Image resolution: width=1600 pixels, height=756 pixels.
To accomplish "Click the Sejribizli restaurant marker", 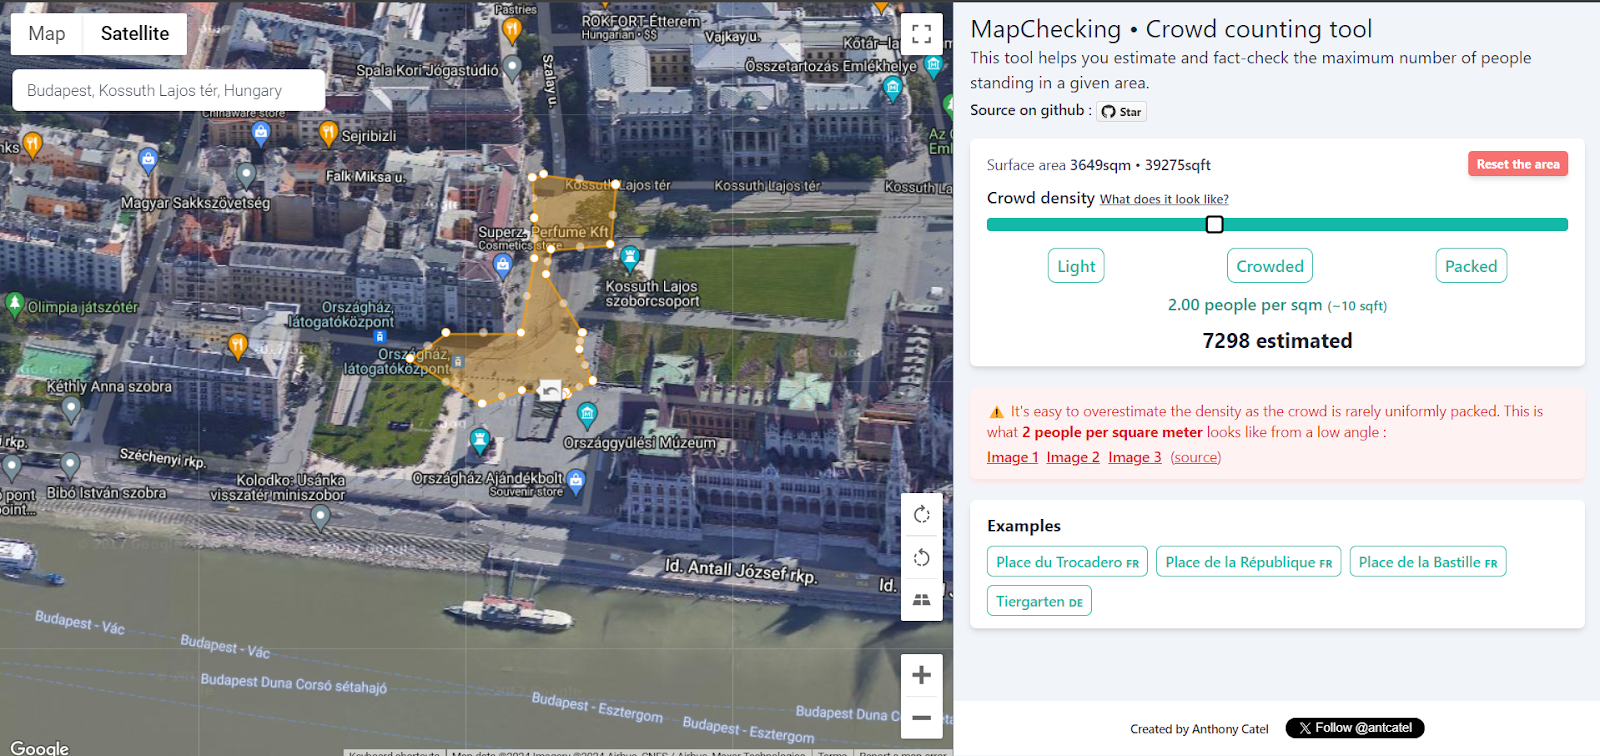I will coord(328,132).
